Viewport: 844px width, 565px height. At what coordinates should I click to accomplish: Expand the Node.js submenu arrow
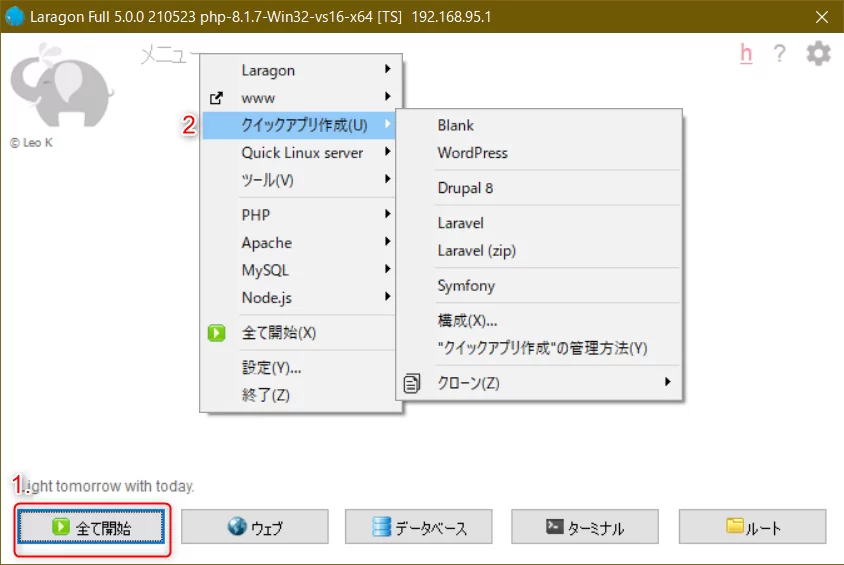point(388,296)
